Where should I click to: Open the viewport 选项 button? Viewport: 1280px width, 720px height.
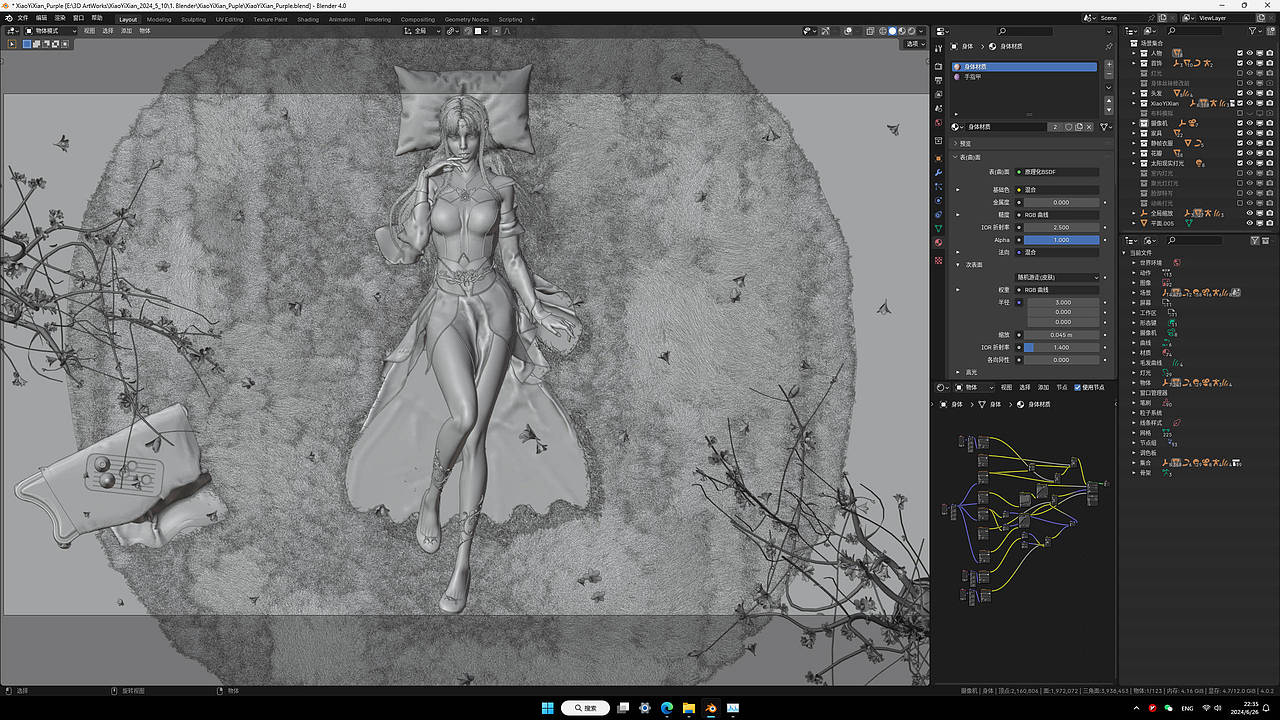[x=914, y=44]
